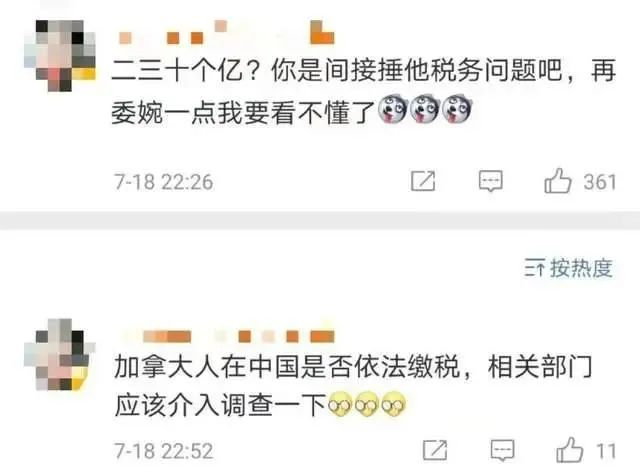Open replies for the 22:26 comment
The height and width of the screenshot is (467, 640).
[x=490, y=181]
